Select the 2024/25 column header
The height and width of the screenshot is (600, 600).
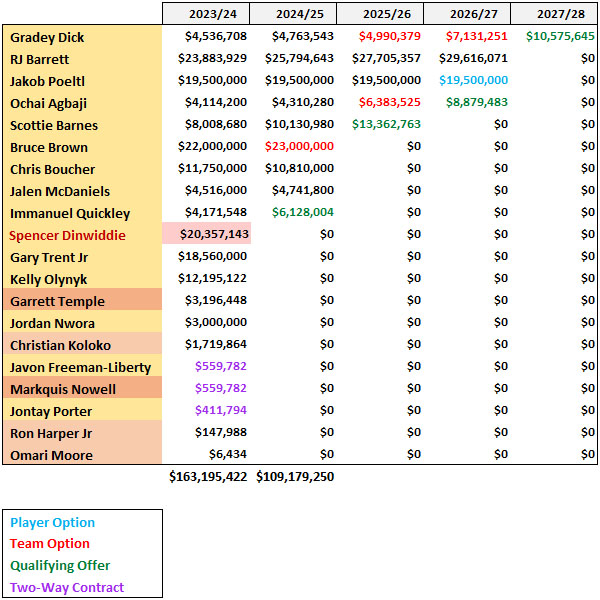293,13
